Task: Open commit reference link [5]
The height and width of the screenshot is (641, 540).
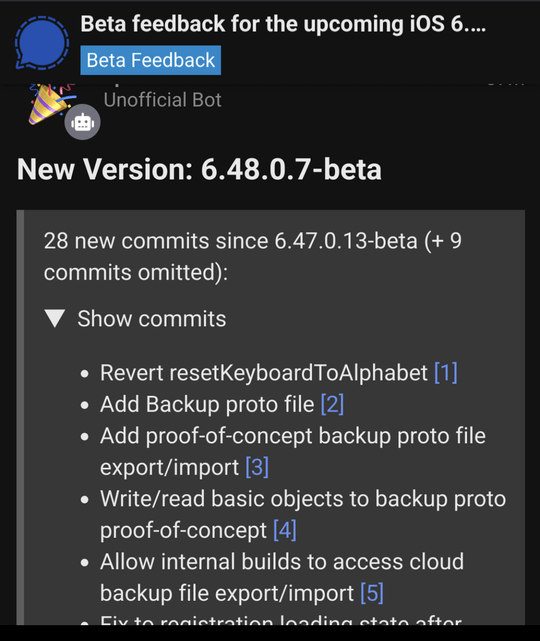Action: coord(372,593)
